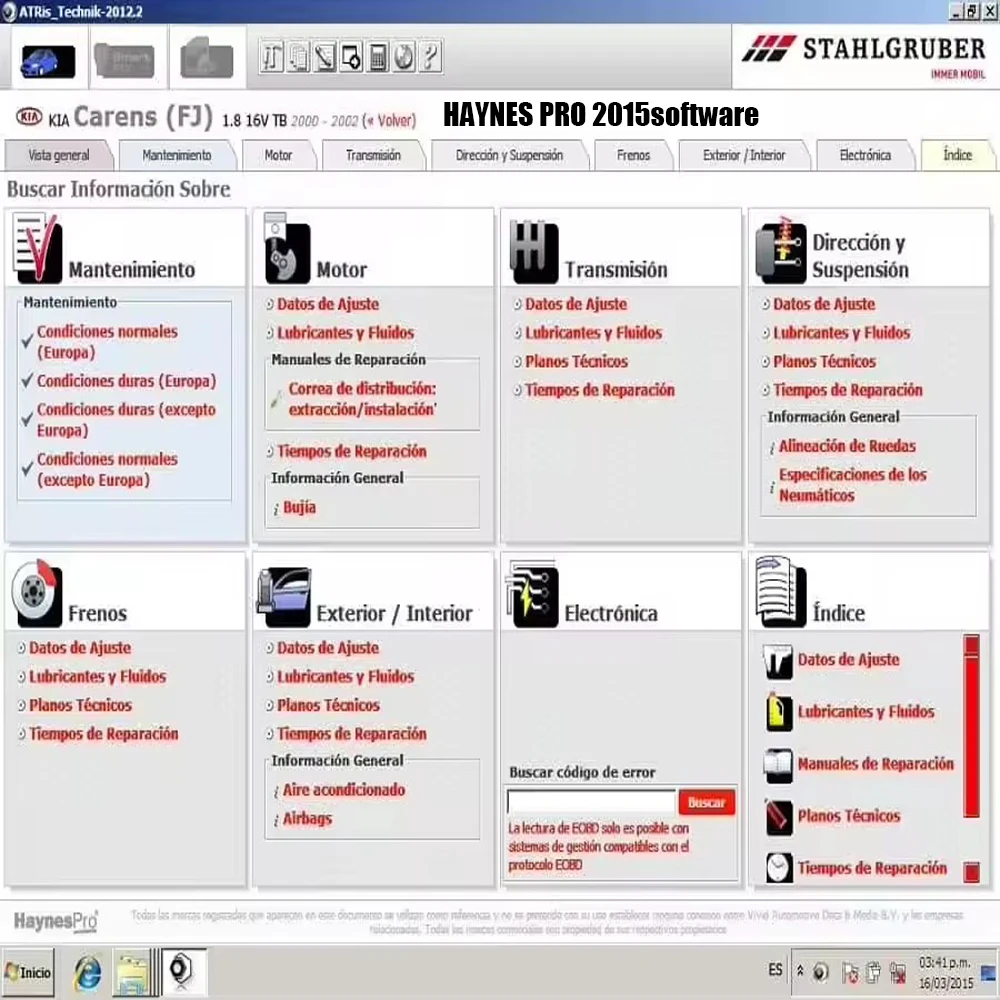This screenshot has width=1000, height=1000.
Task: Open the file explorer folder taskbar icon
Action: [x=132, y=974]
